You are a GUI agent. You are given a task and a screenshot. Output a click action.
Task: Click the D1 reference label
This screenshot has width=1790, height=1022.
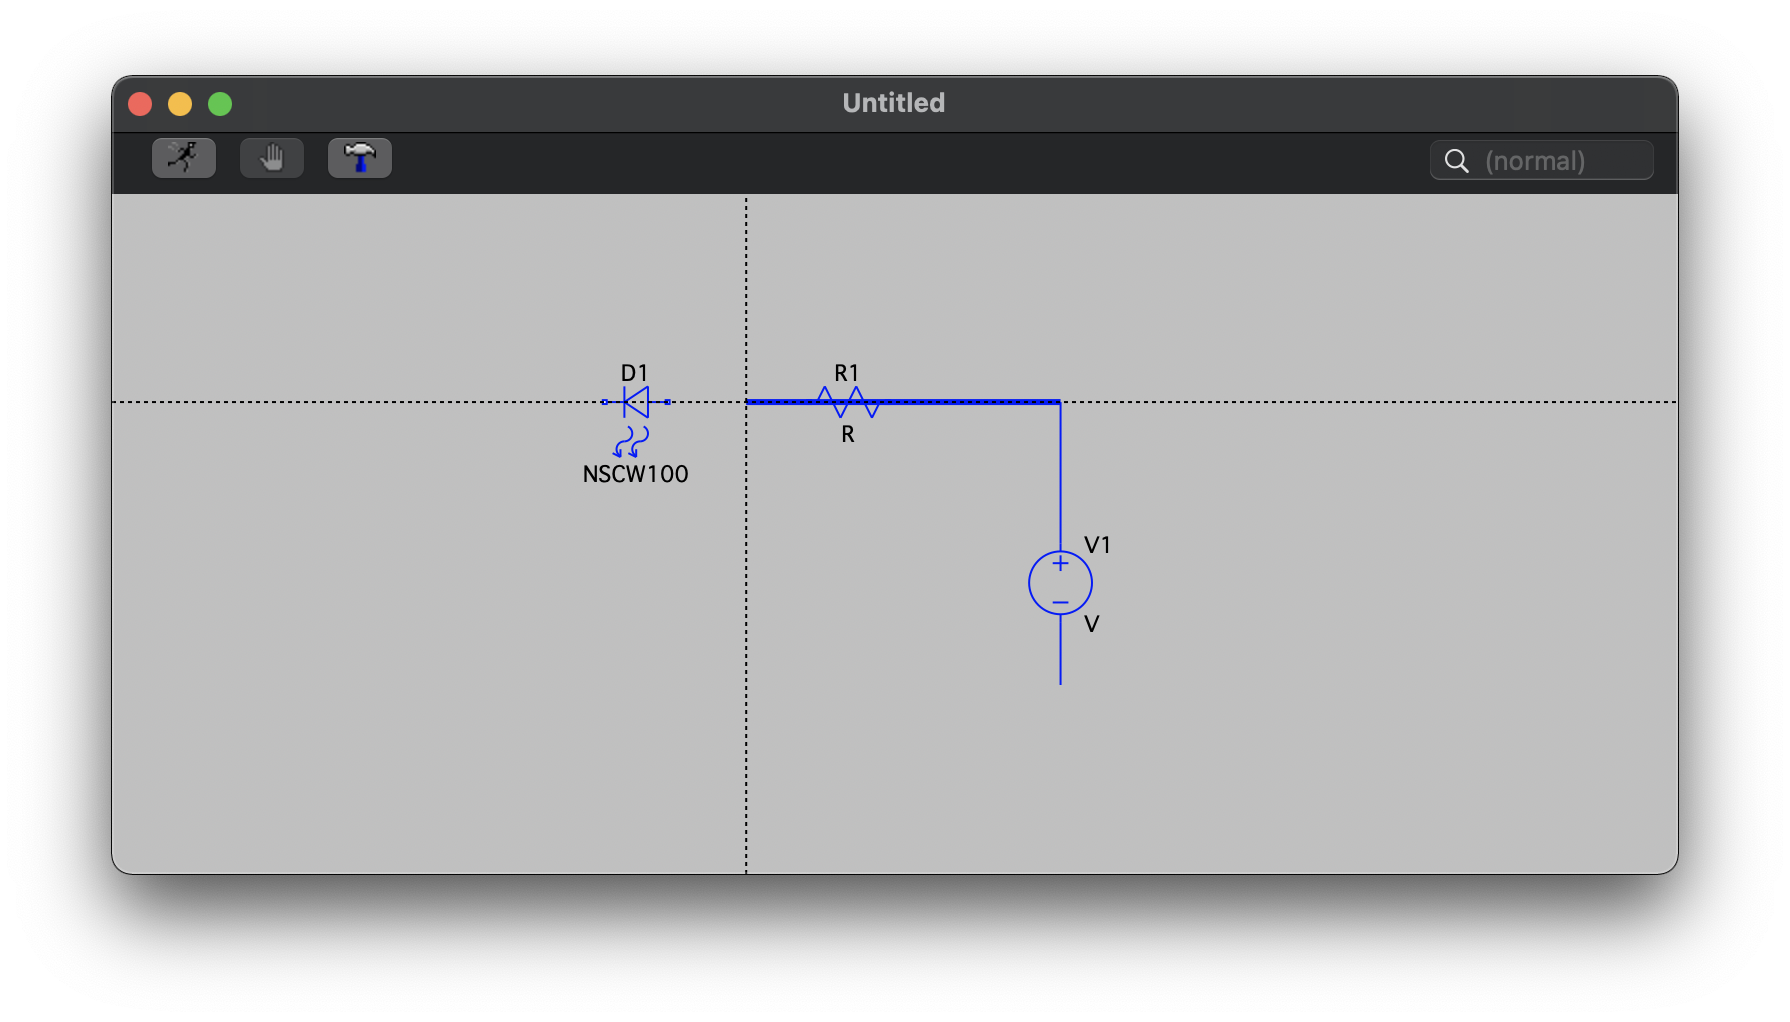click(x=634, y=373)
